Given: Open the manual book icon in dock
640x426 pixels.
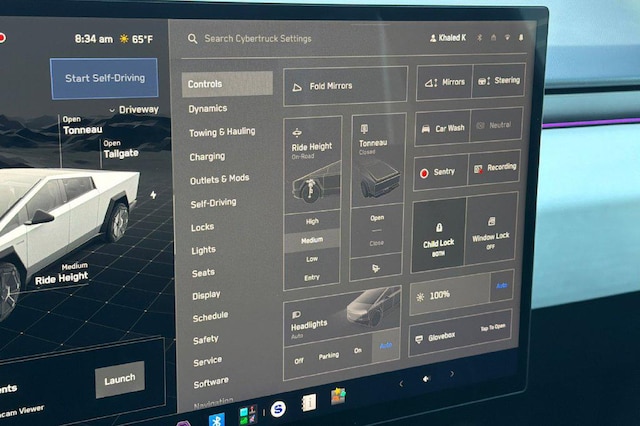Looking at the screenshot, I should [309, 403].
